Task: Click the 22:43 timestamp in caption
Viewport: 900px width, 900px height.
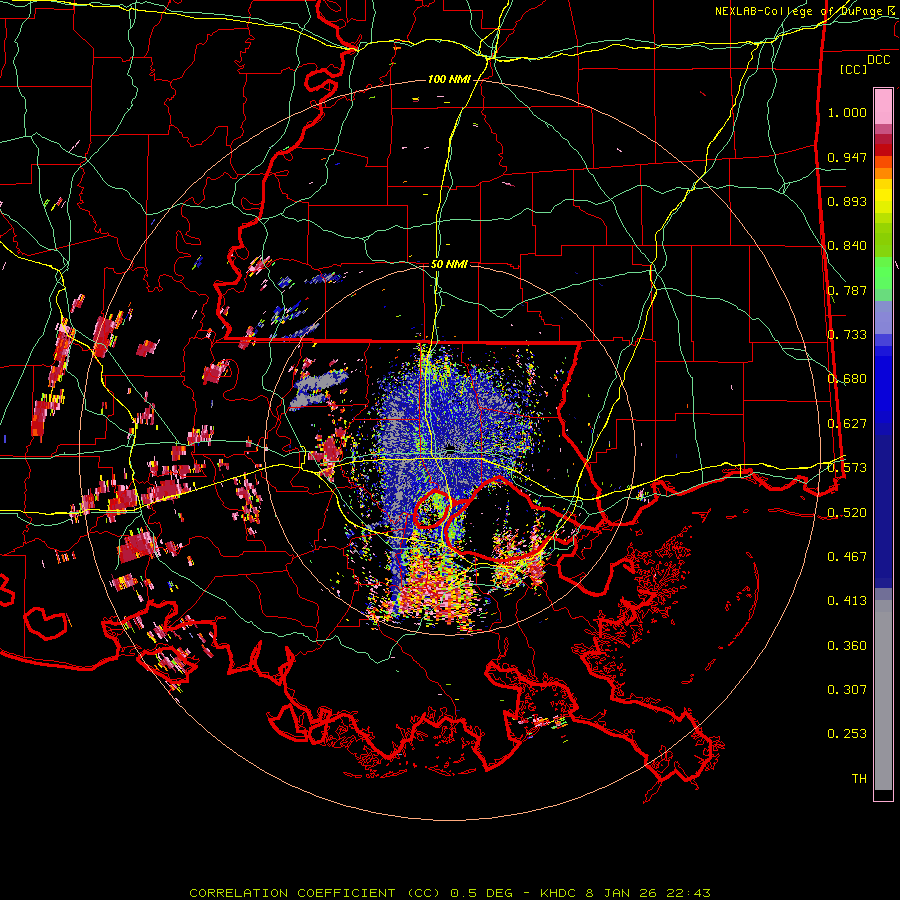Action: tap(688, 893)
